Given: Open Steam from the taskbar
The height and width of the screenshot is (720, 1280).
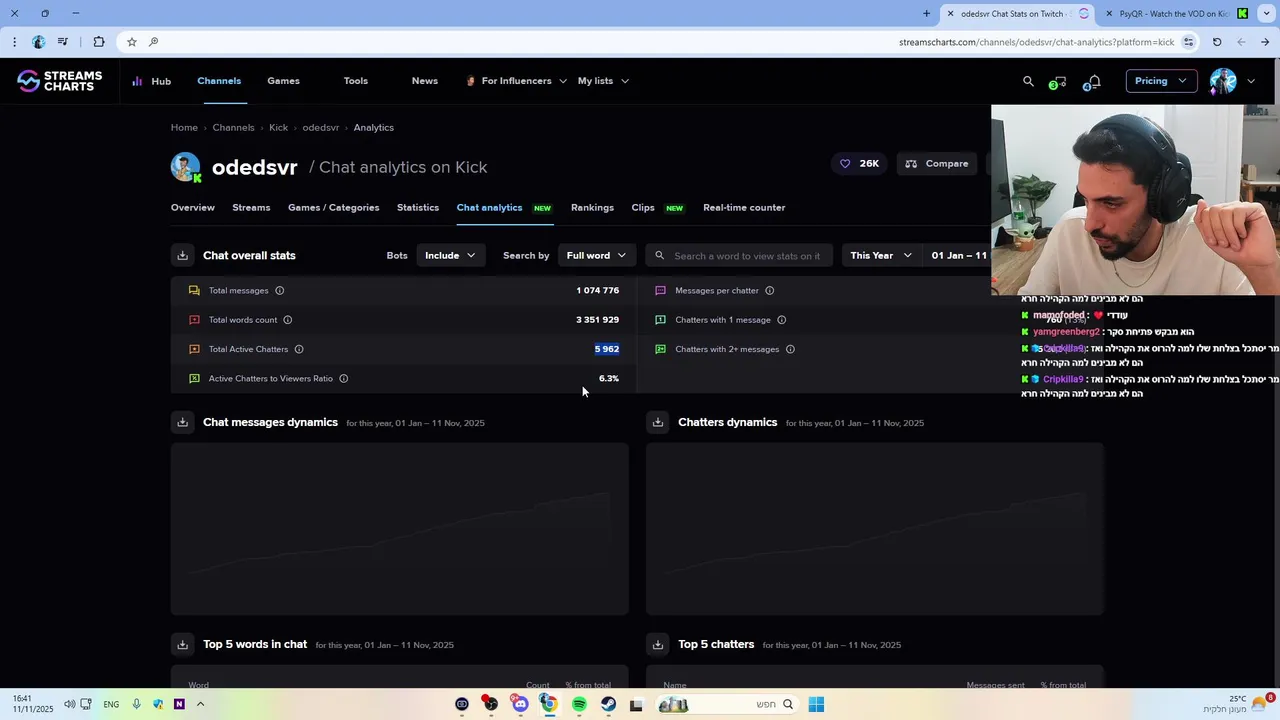Looking at the screenshot, I should click(608, 705).
